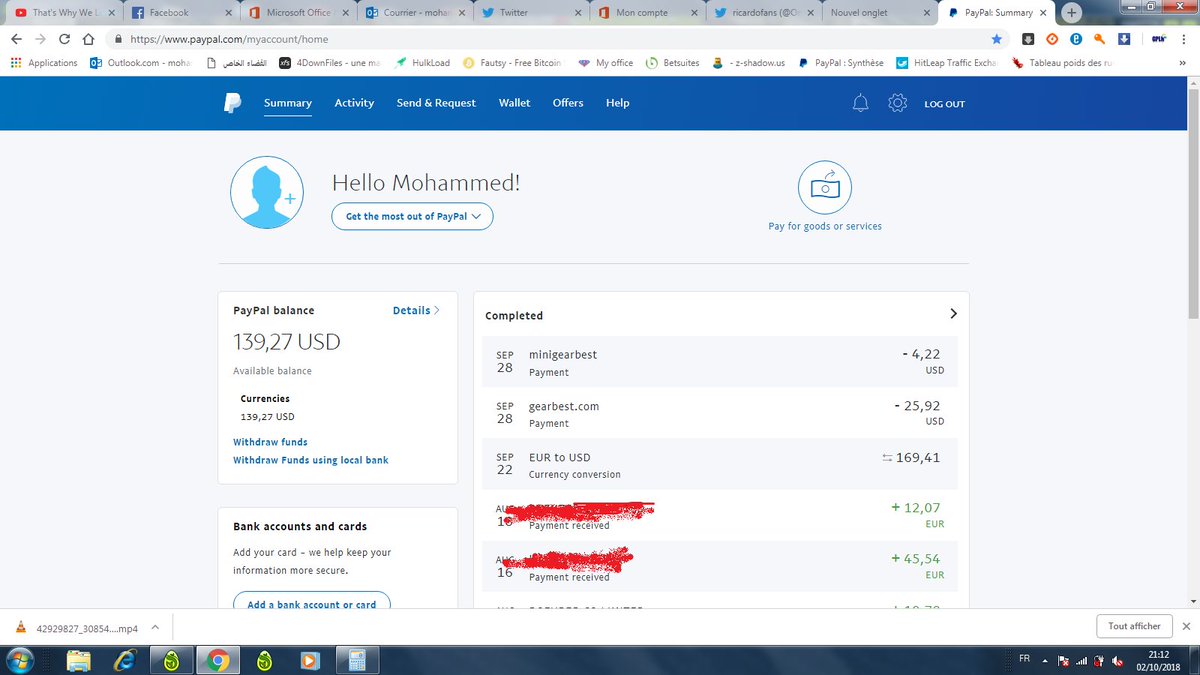Open the options arrow for the downloaded mp4
The height and width of the screenshot is (675, 1200).
[x=155, y=628]
